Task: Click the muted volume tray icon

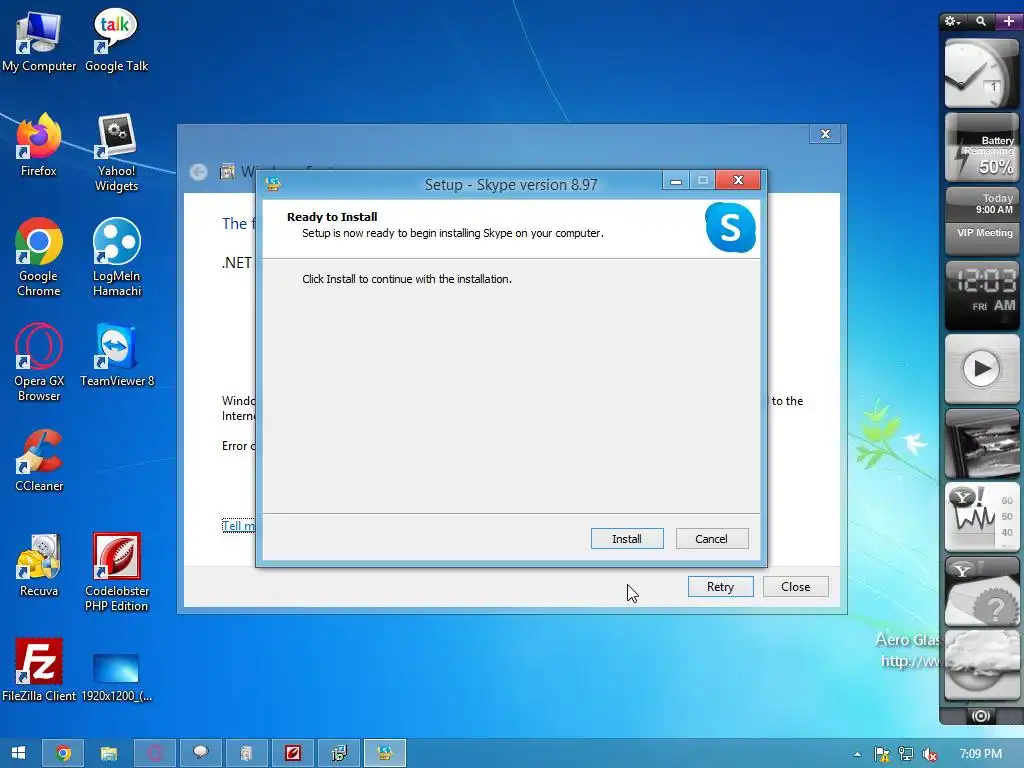Action: [930, 754]
